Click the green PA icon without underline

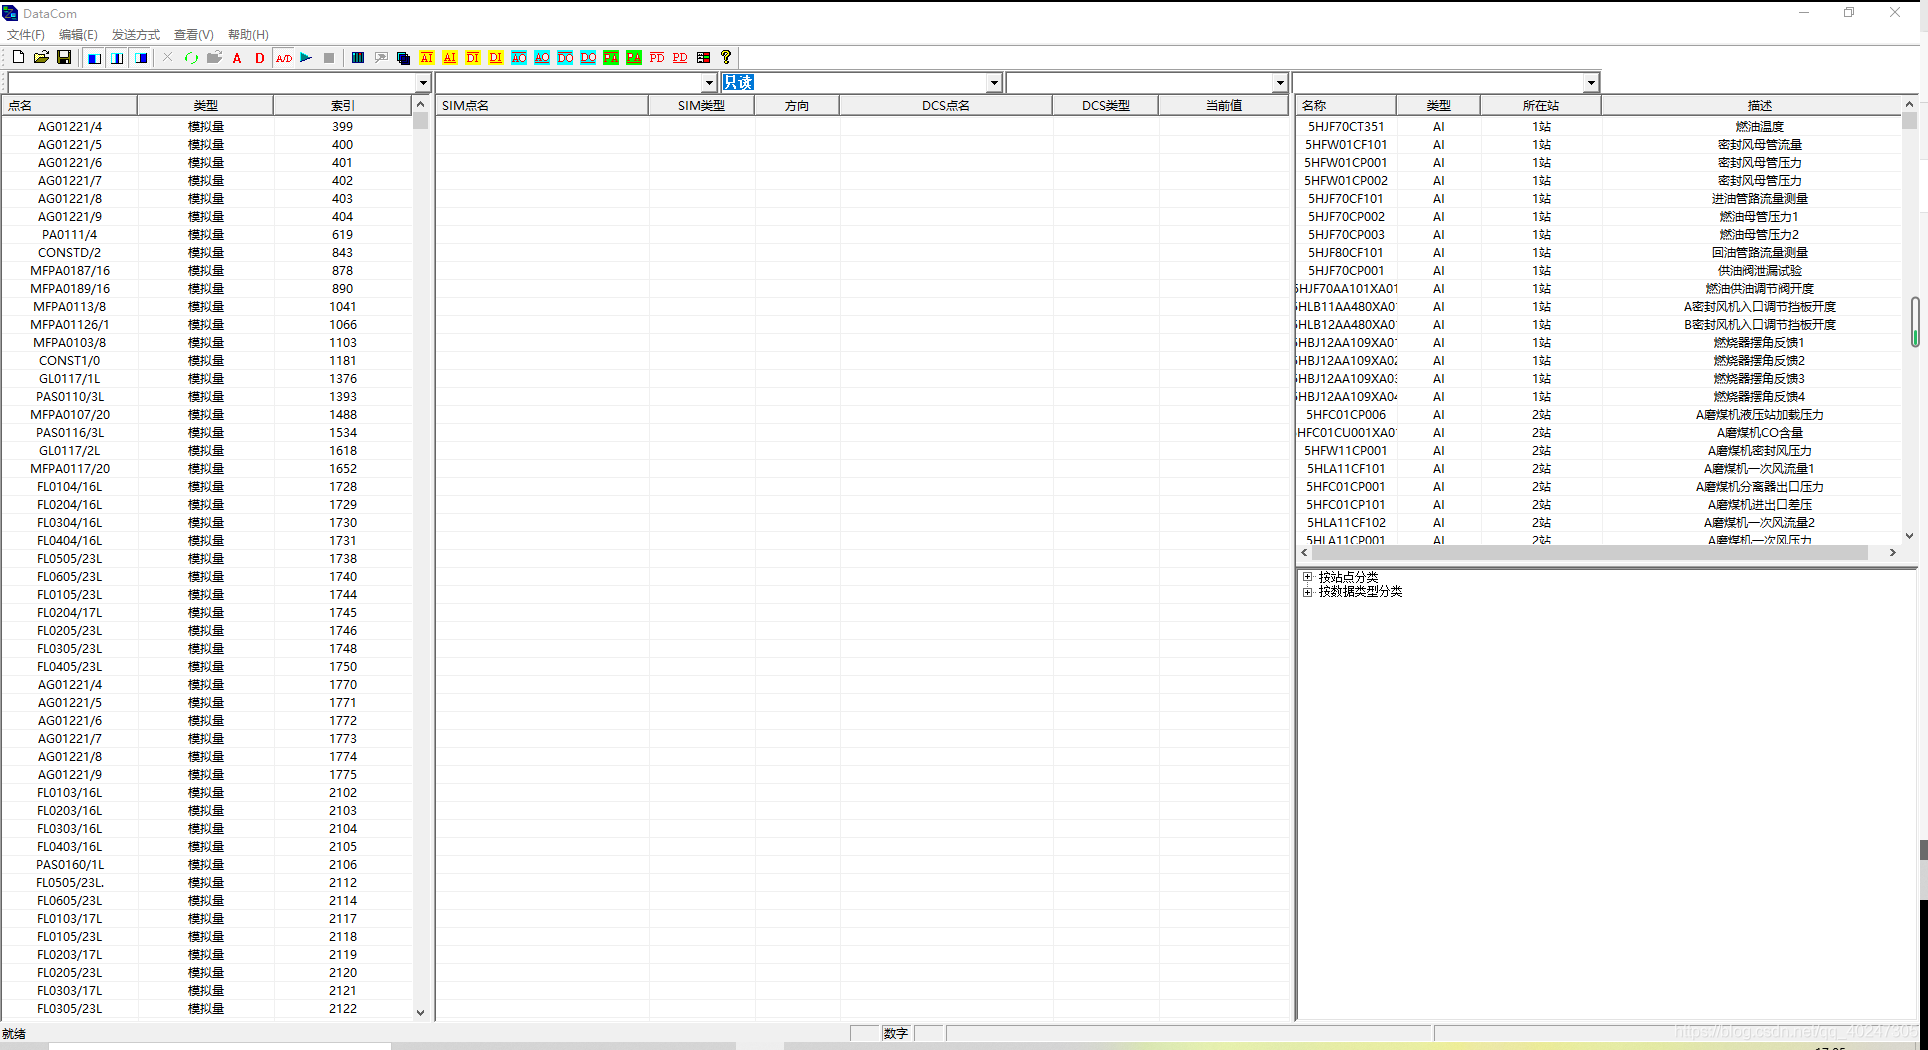(x=611, y=58)
